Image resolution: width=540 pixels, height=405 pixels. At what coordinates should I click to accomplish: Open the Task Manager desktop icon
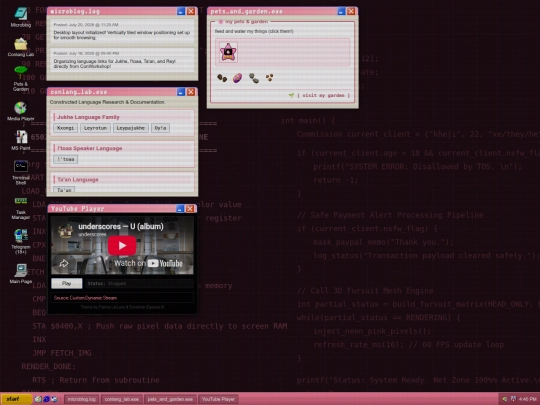point(21,208)
